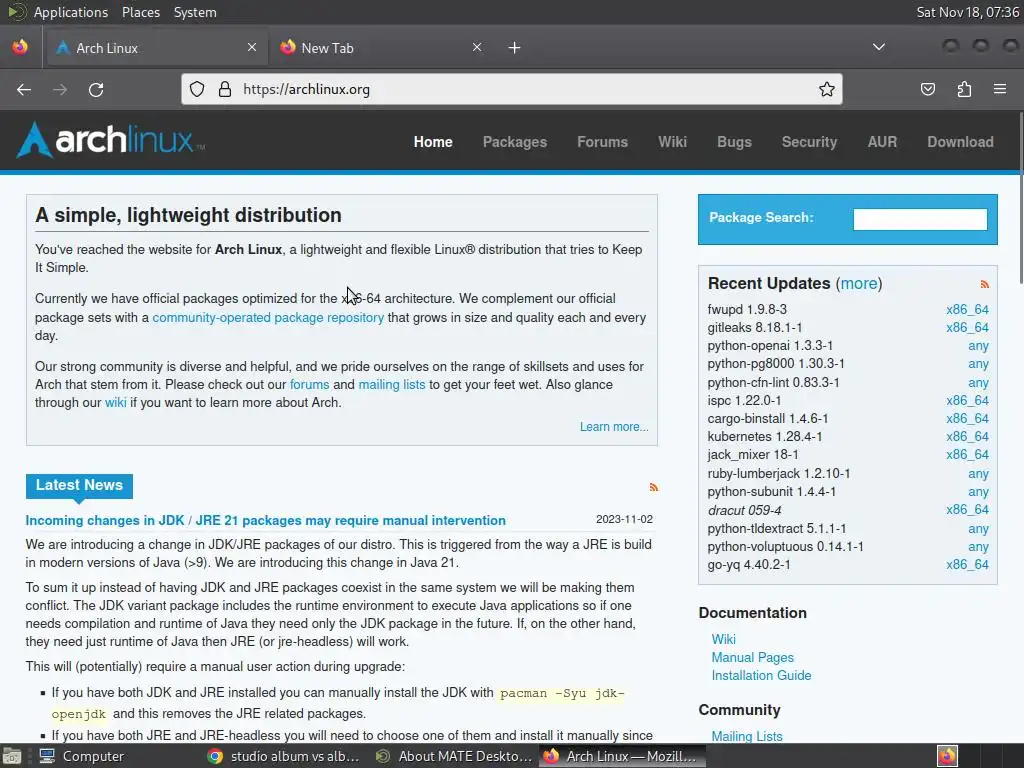The width and height of the screenshot is (1024, 768).
Task: Open the Bugs nav item
Action: 734,142
